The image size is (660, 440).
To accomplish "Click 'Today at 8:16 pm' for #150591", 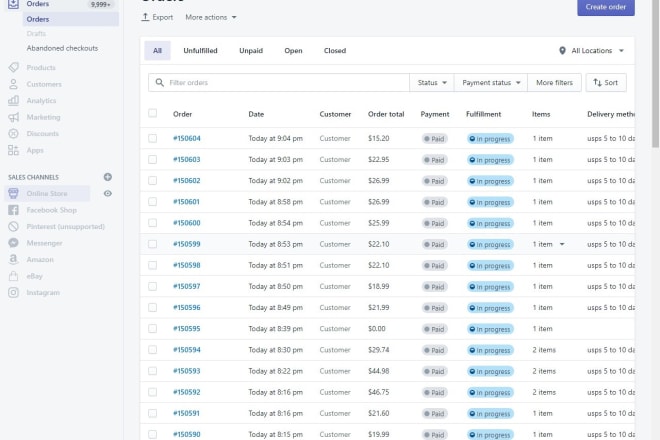I will click(x=275, y=413).
